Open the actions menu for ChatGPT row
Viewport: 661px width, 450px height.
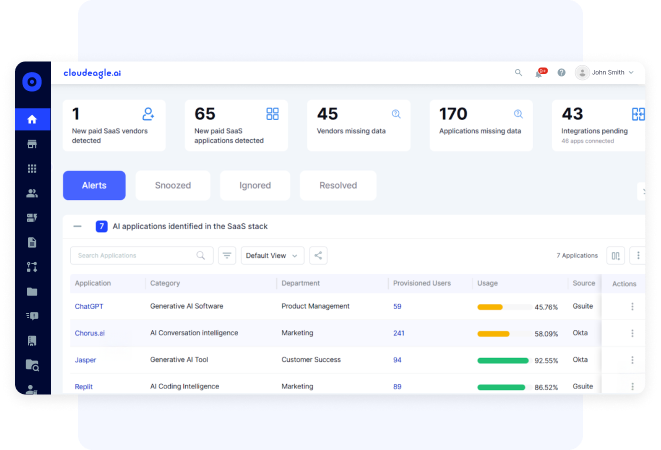[632, 307]
